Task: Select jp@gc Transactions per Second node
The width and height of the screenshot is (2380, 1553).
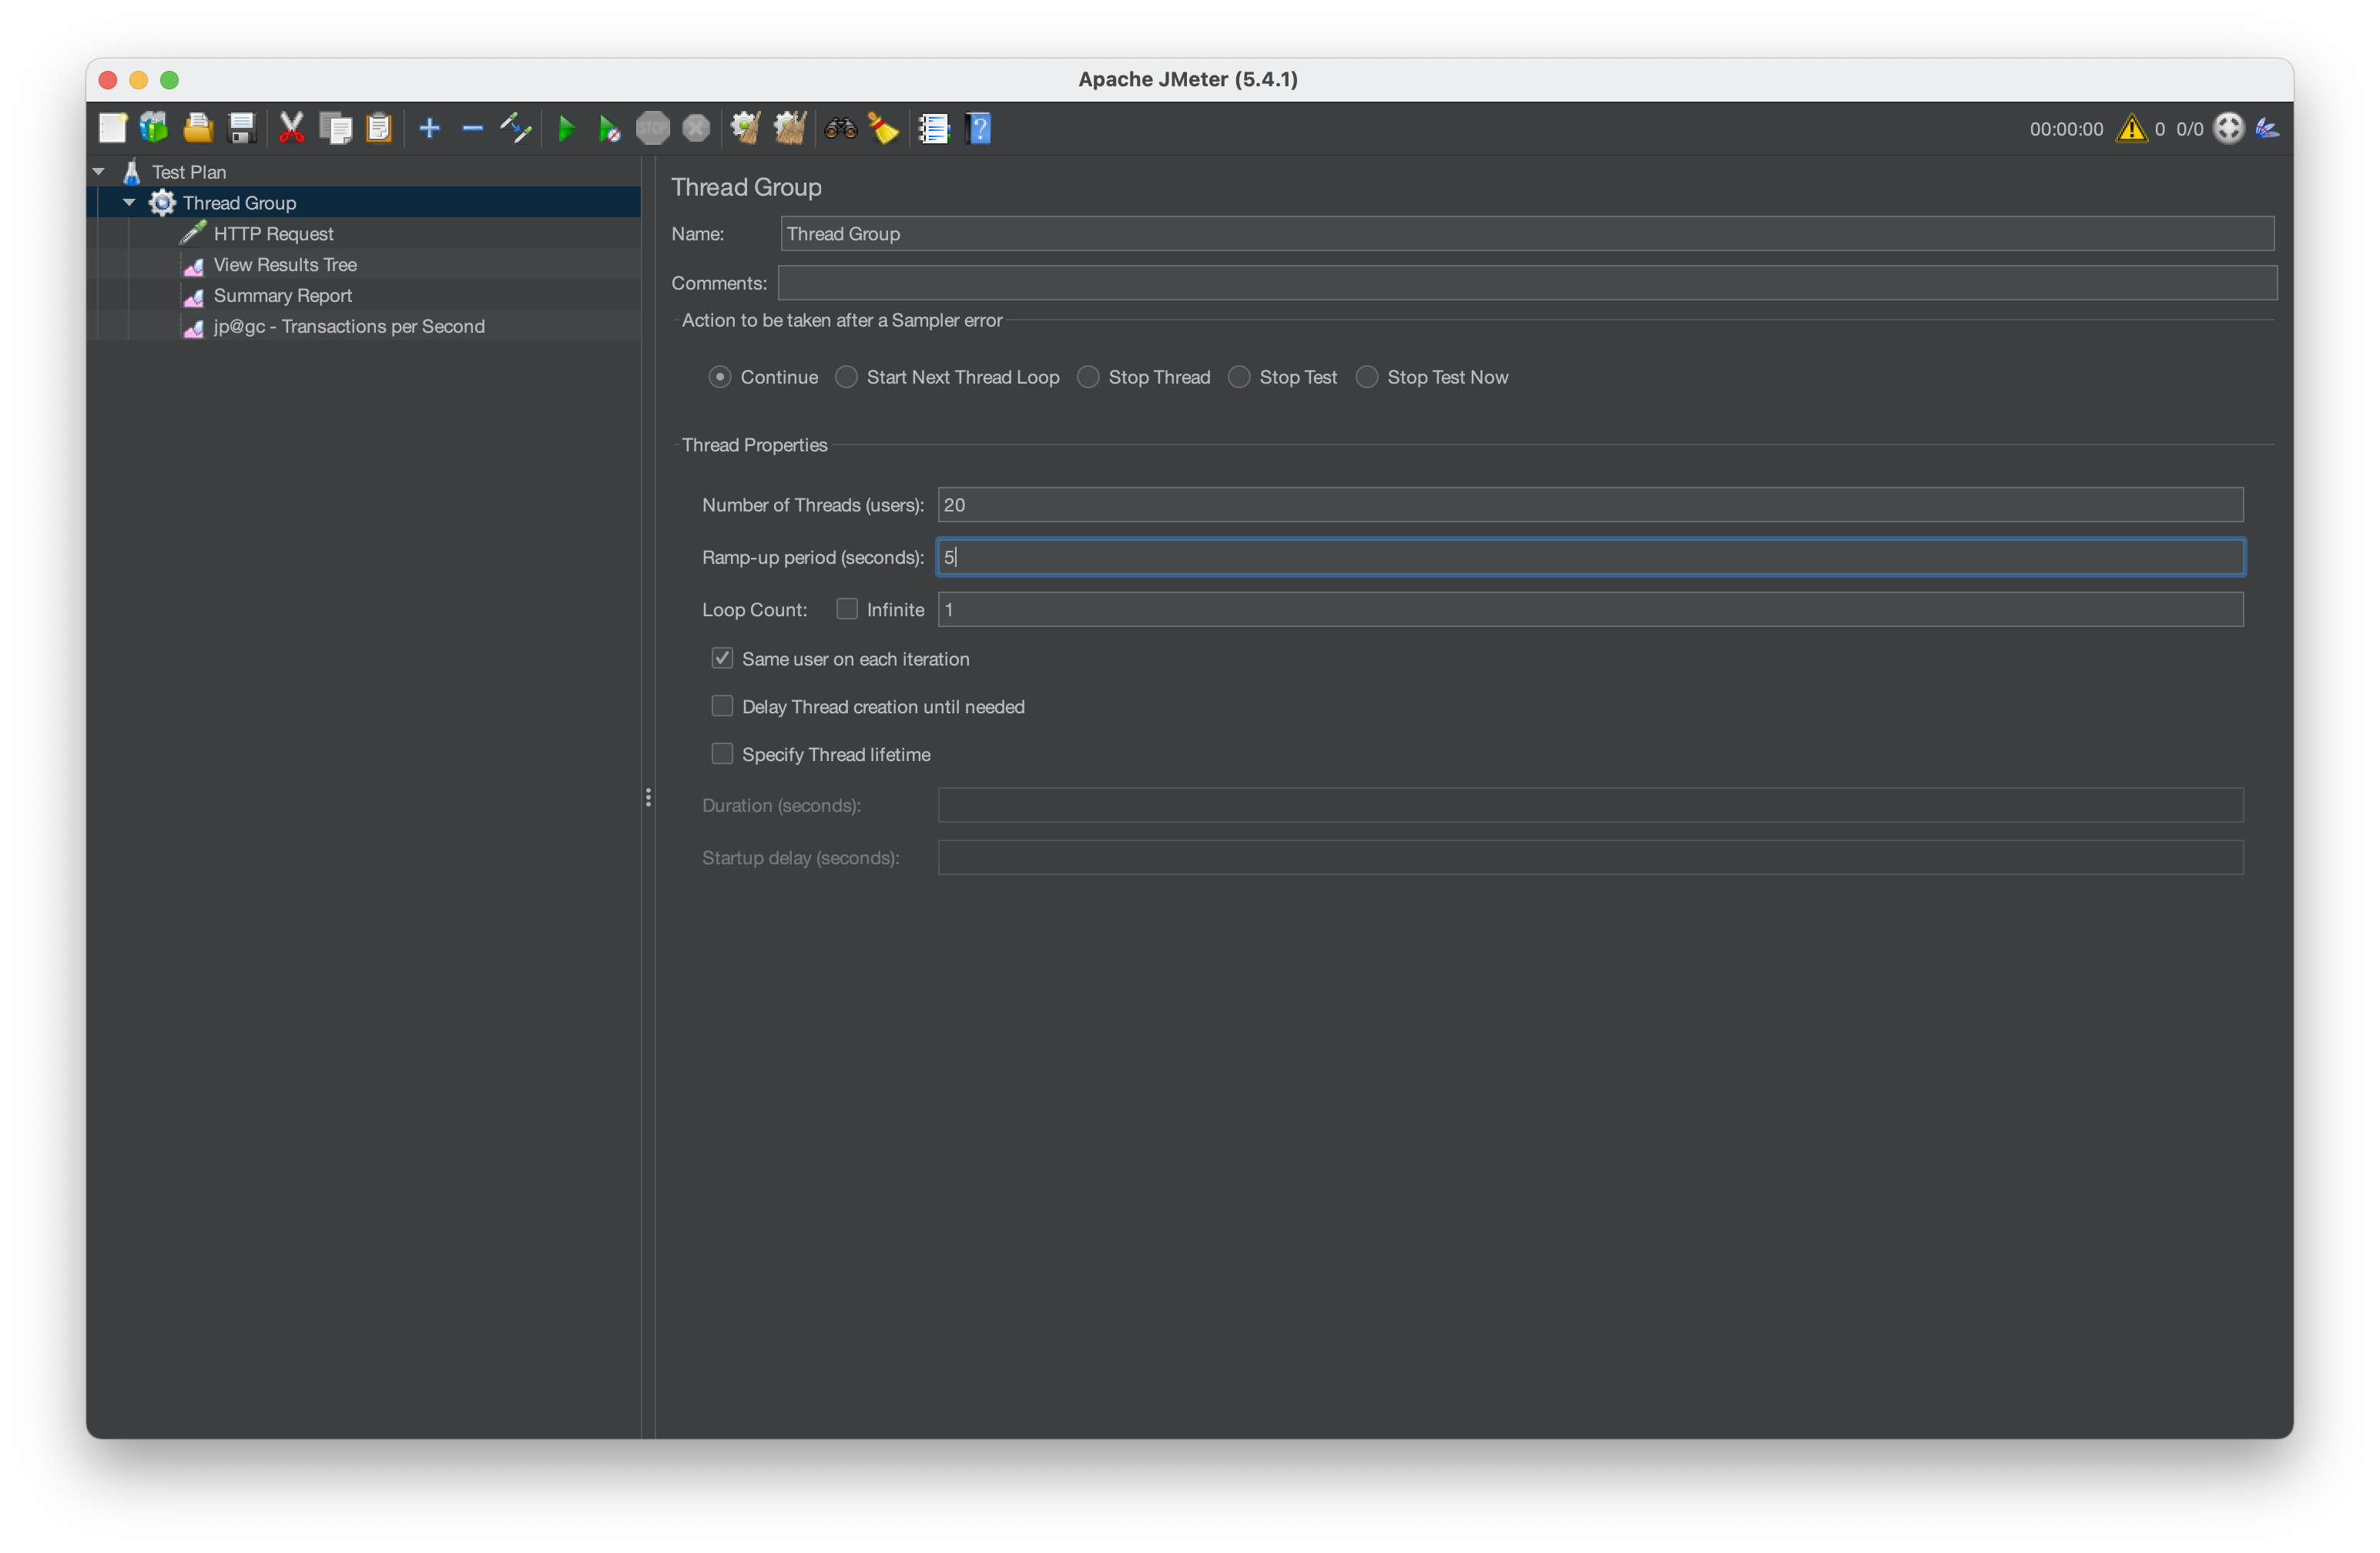Action: pyautogui.click(x=349, y=327)
